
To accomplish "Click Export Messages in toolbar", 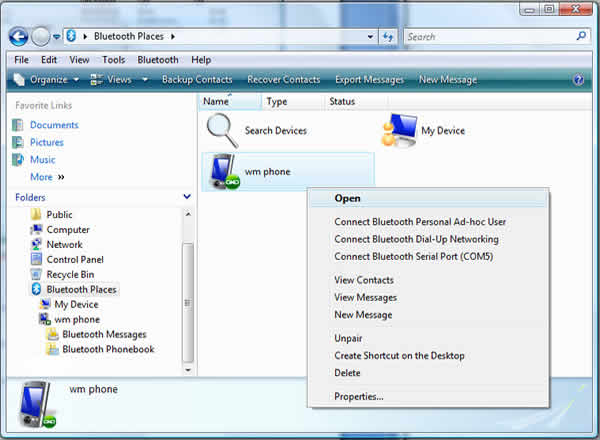I will click(x=369, y=80).
